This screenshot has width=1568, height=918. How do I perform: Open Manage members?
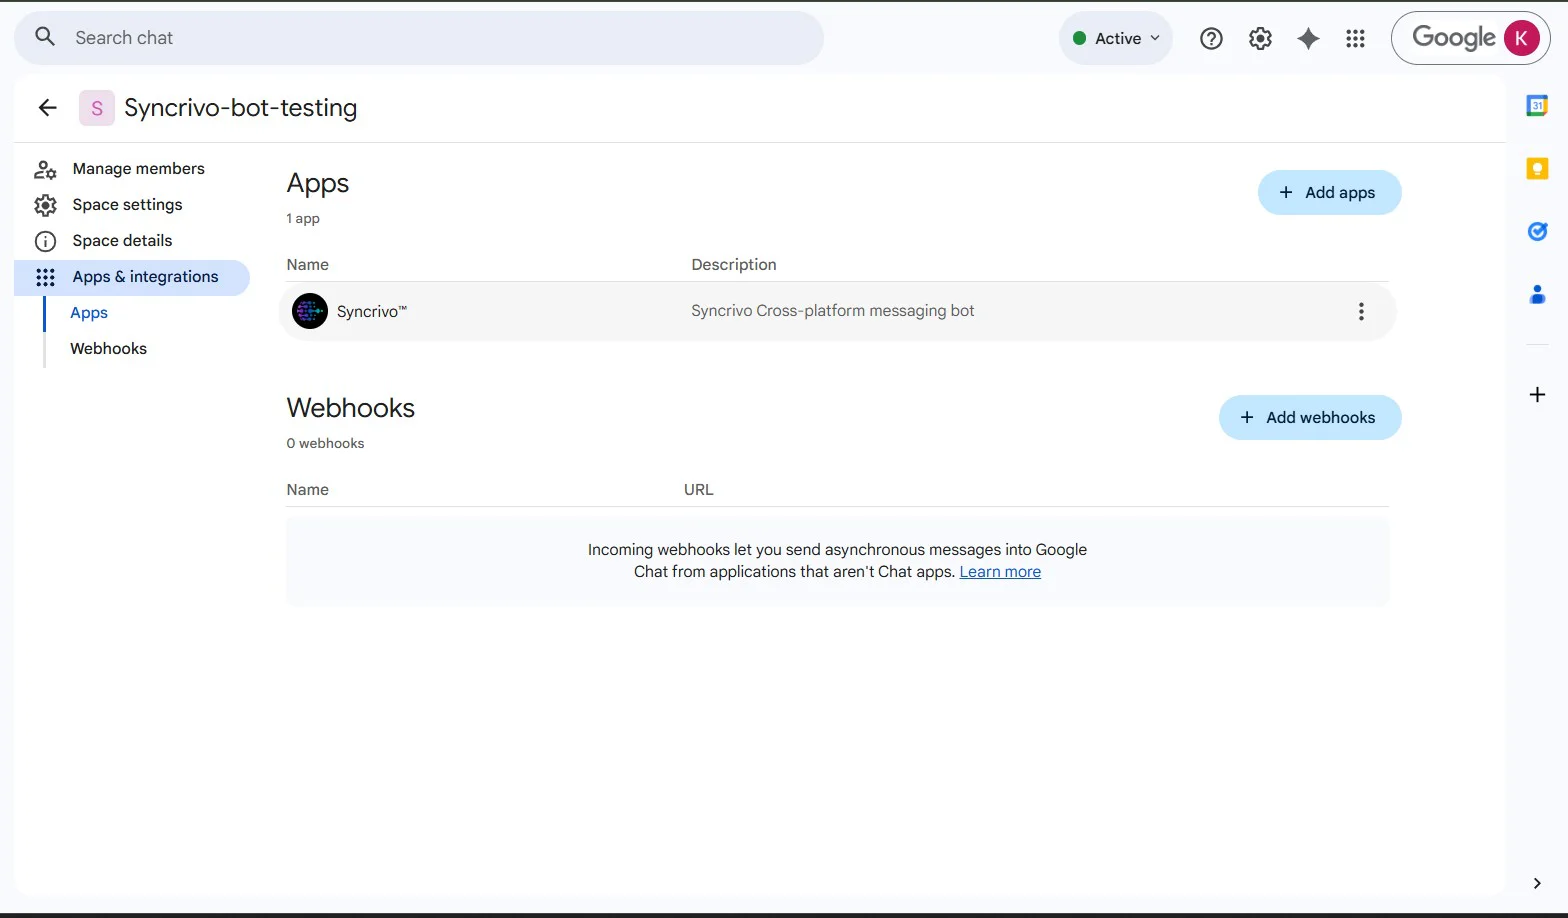139,169
